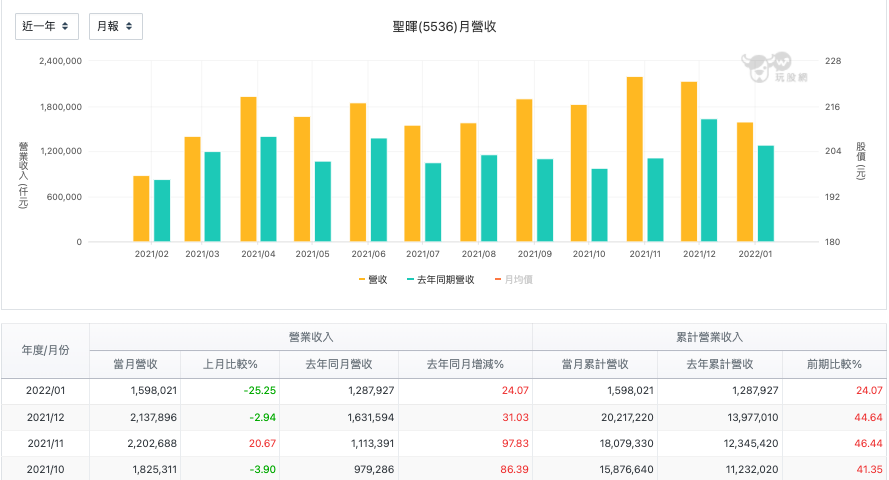889x480 pixels.
Task: Click the value 2,202,688
Action: tap(152, 443)
